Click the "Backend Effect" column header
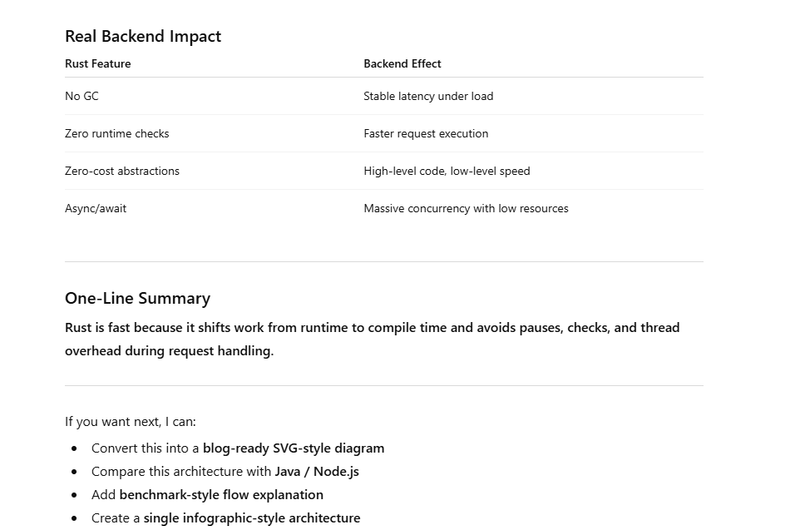The width and height of the screenshot is (800, 526). [x=402, y=64]
